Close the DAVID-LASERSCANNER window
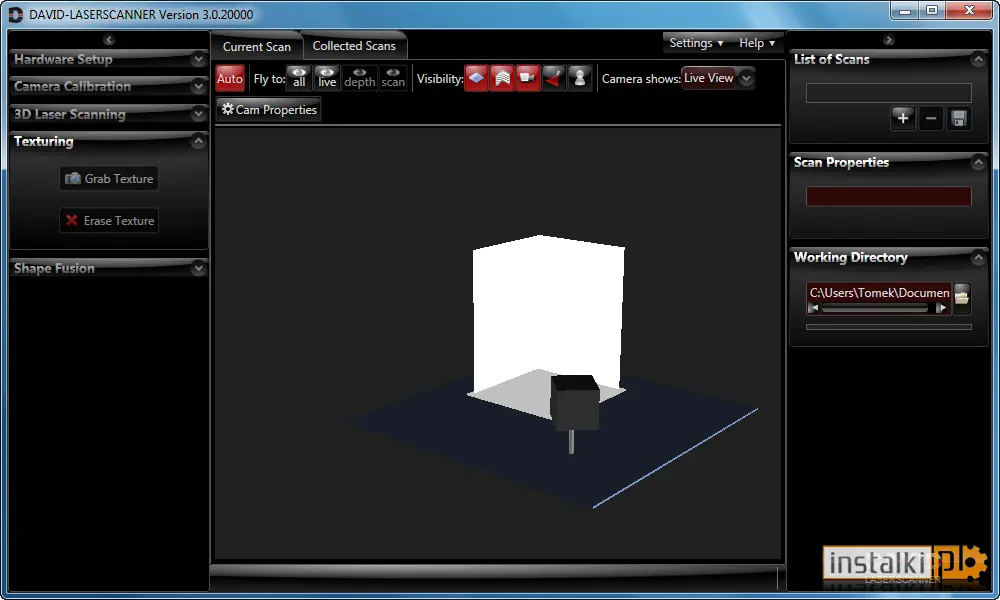 point(969,10)
